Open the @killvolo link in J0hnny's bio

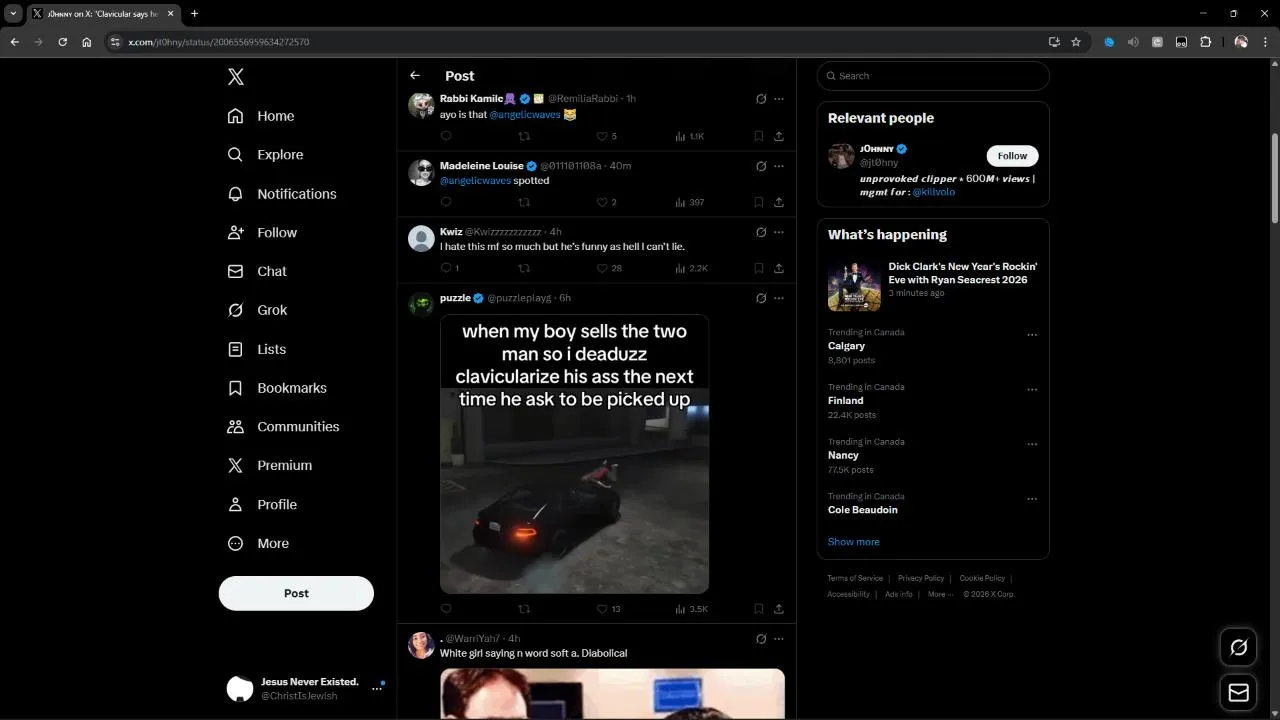(933, 192)
